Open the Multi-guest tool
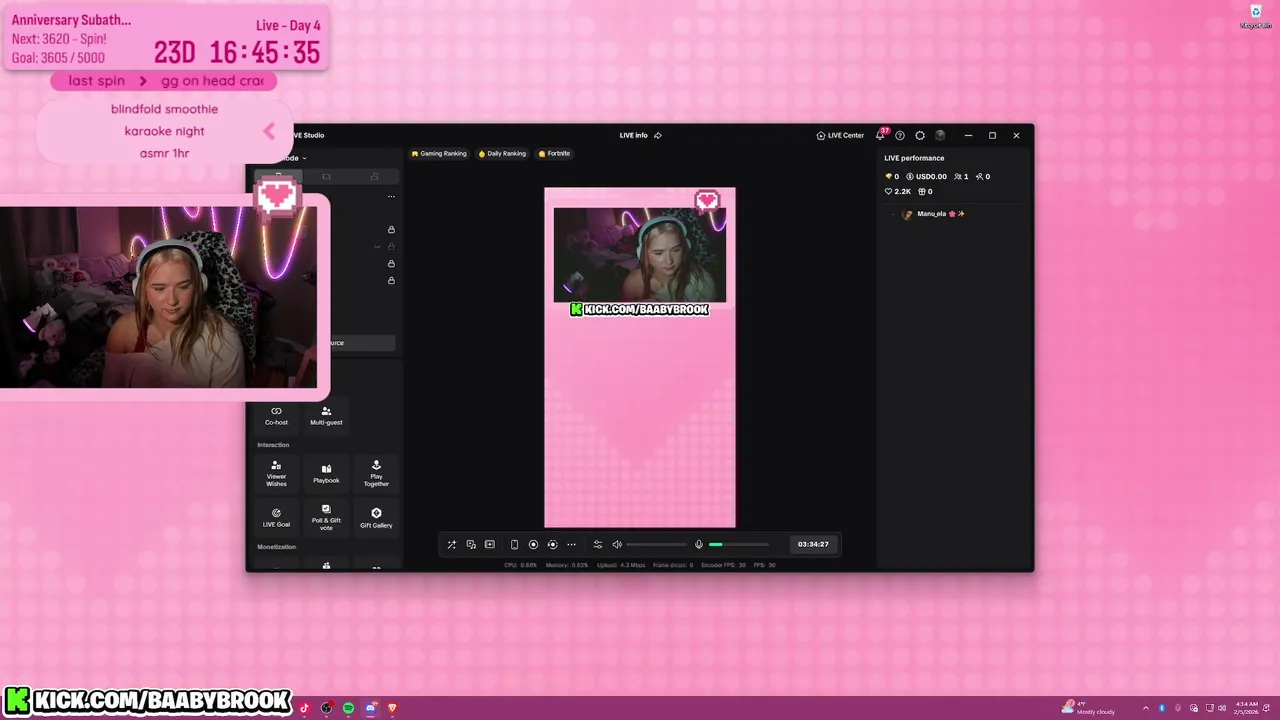Screen dimensions: 1280x720 [x=326, y=415]
